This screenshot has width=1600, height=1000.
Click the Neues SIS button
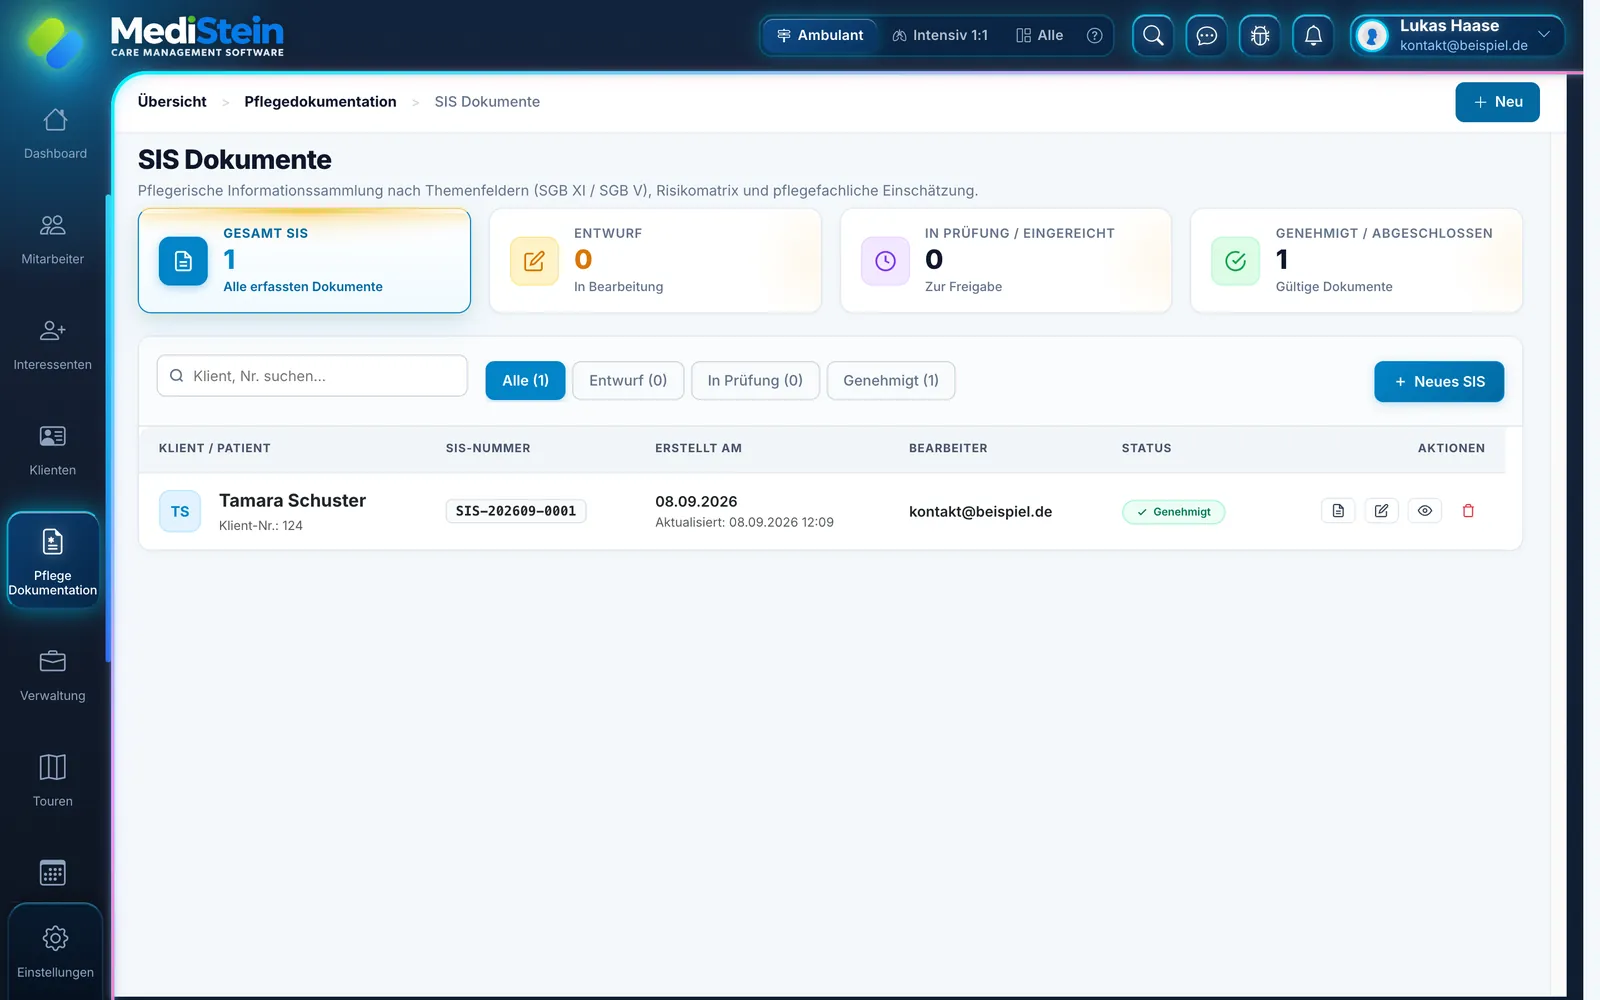click(1439, 382)
